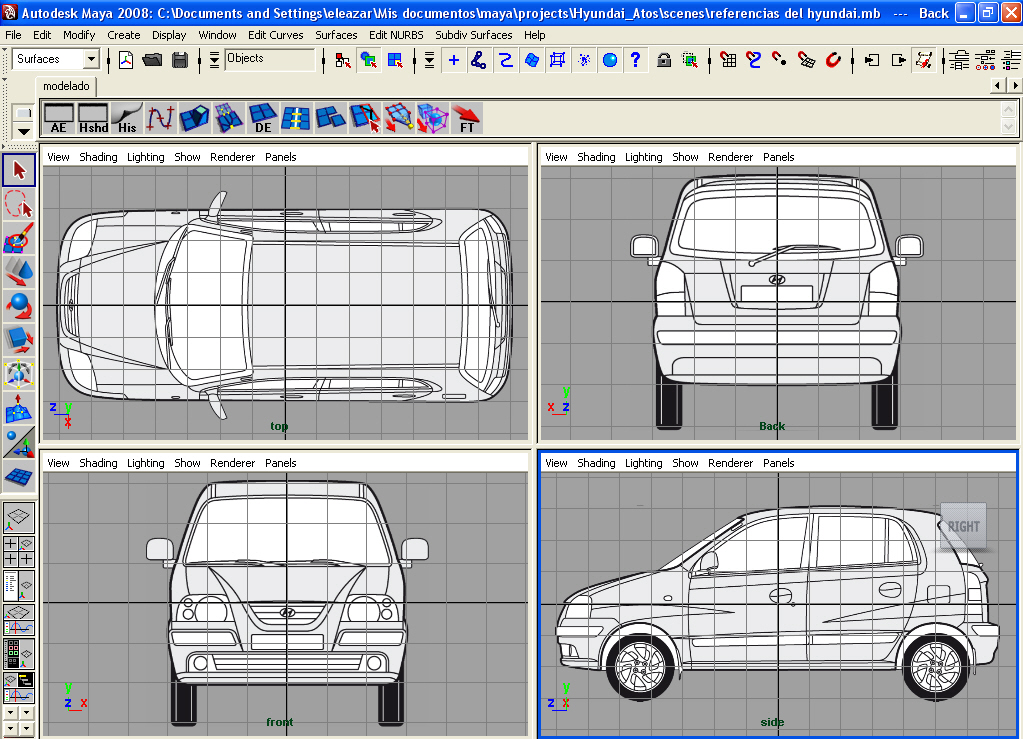Enable snap to grids magnet
The image size is (1023, 739).
[x=728, y=61]
